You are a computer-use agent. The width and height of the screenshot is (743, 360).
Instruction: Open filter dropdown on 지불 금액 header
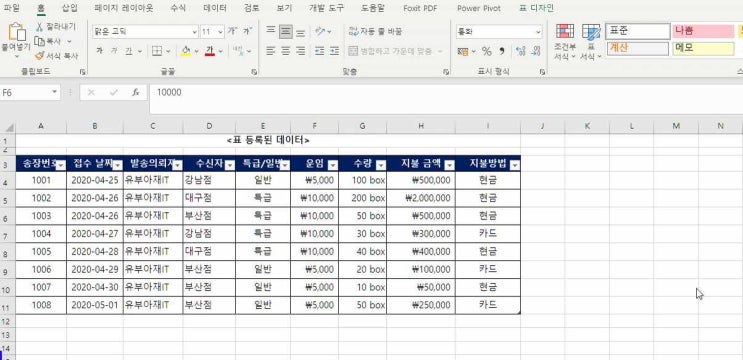point(449,164)
